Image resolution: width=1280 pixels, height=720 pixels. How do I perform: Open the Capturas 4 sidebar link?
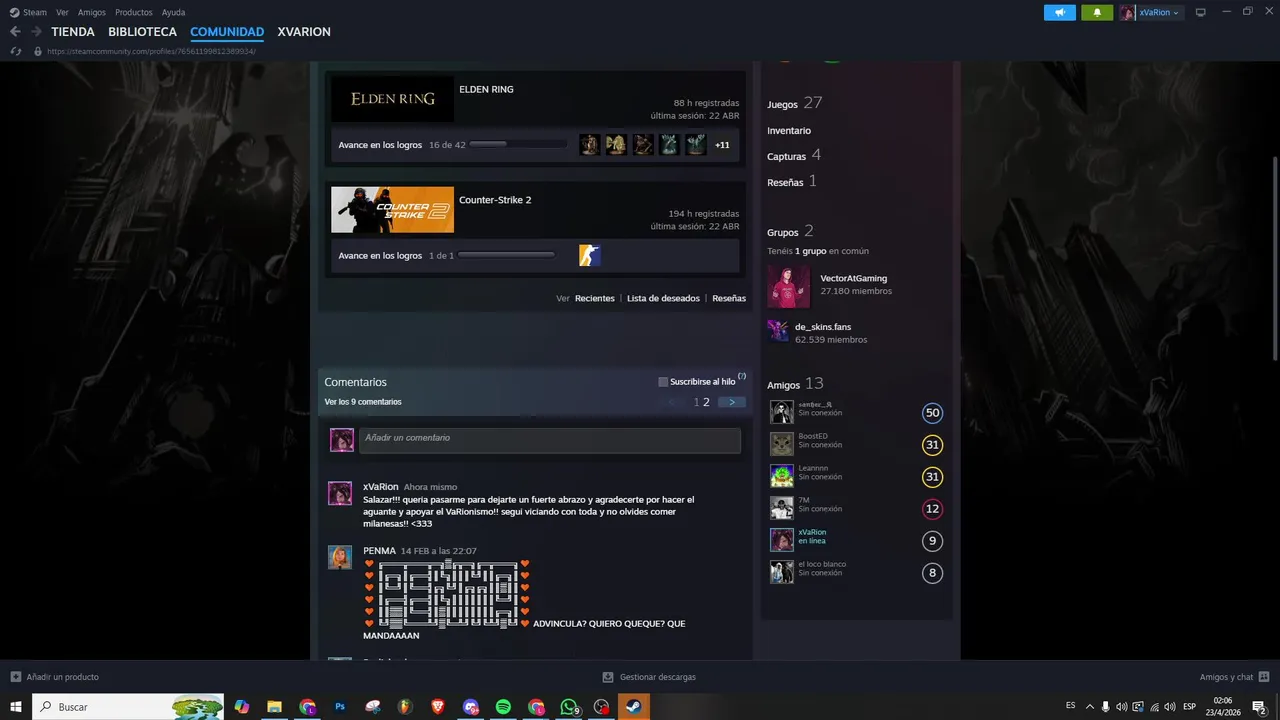pyautogui.click(x=794, y=155)
